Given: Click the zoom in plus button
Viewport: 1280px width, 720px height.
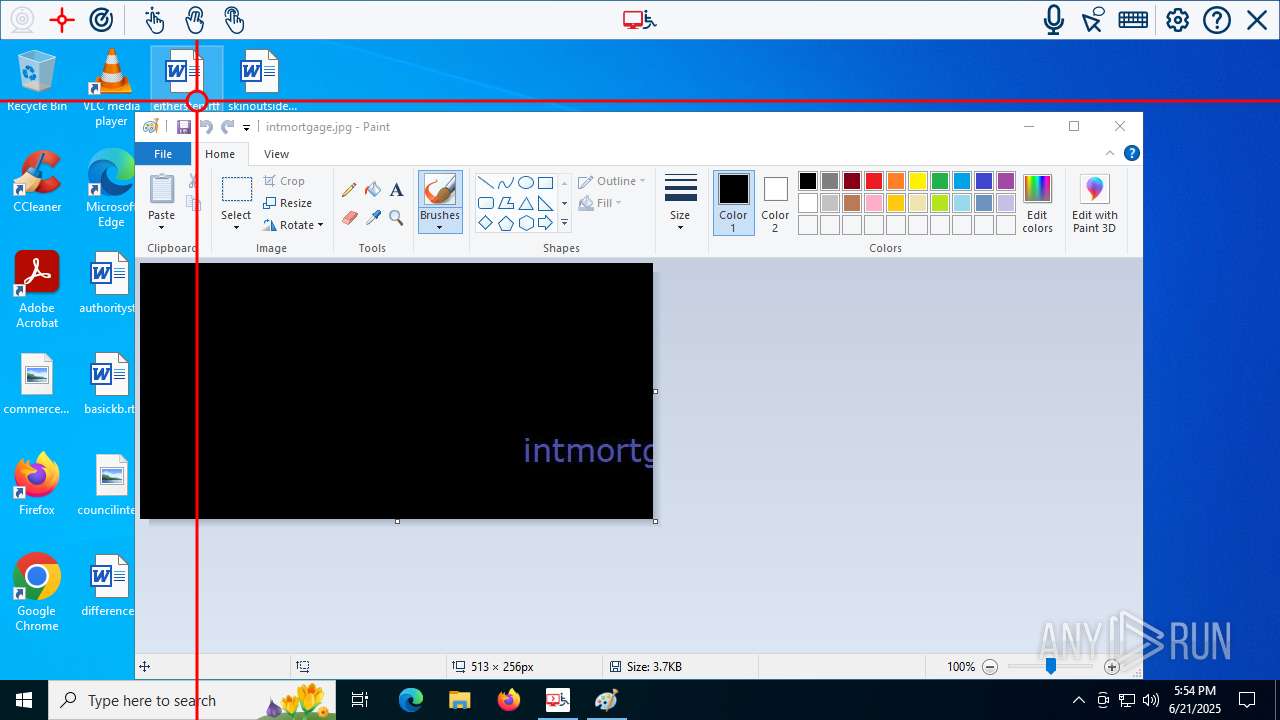Looking at the screenshot, I should [x=1112, y=667].
